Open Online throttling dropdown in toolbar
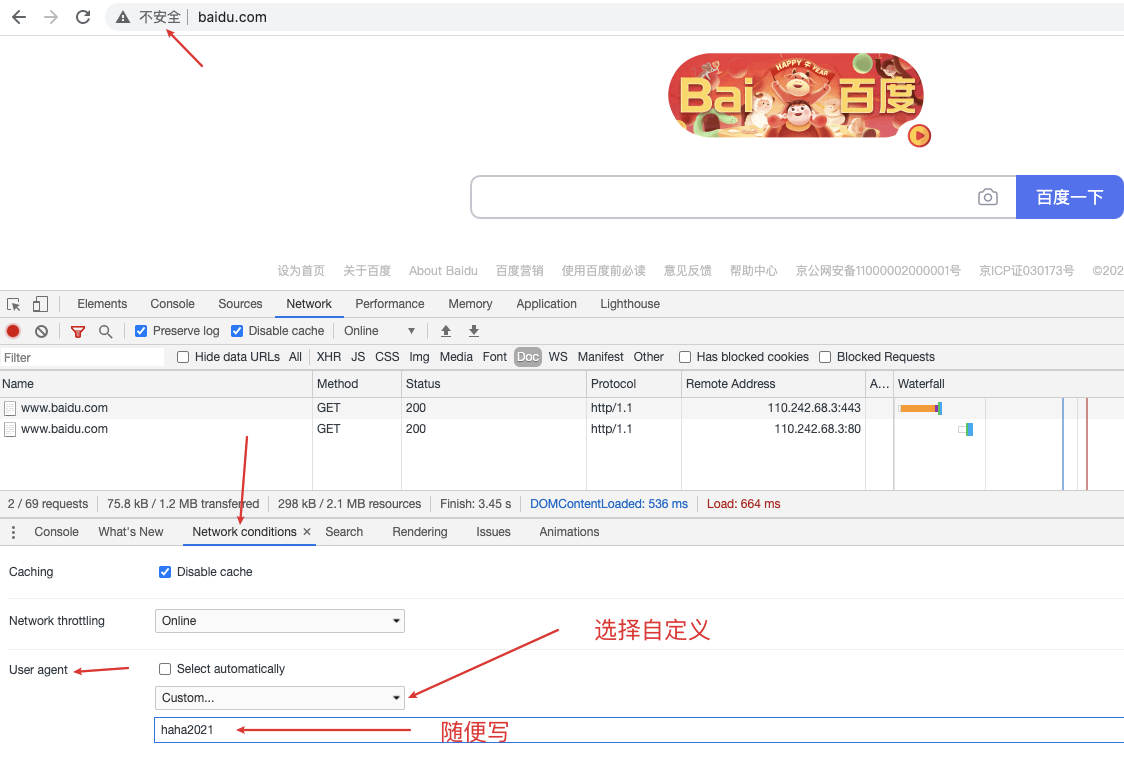 point(379,331)
